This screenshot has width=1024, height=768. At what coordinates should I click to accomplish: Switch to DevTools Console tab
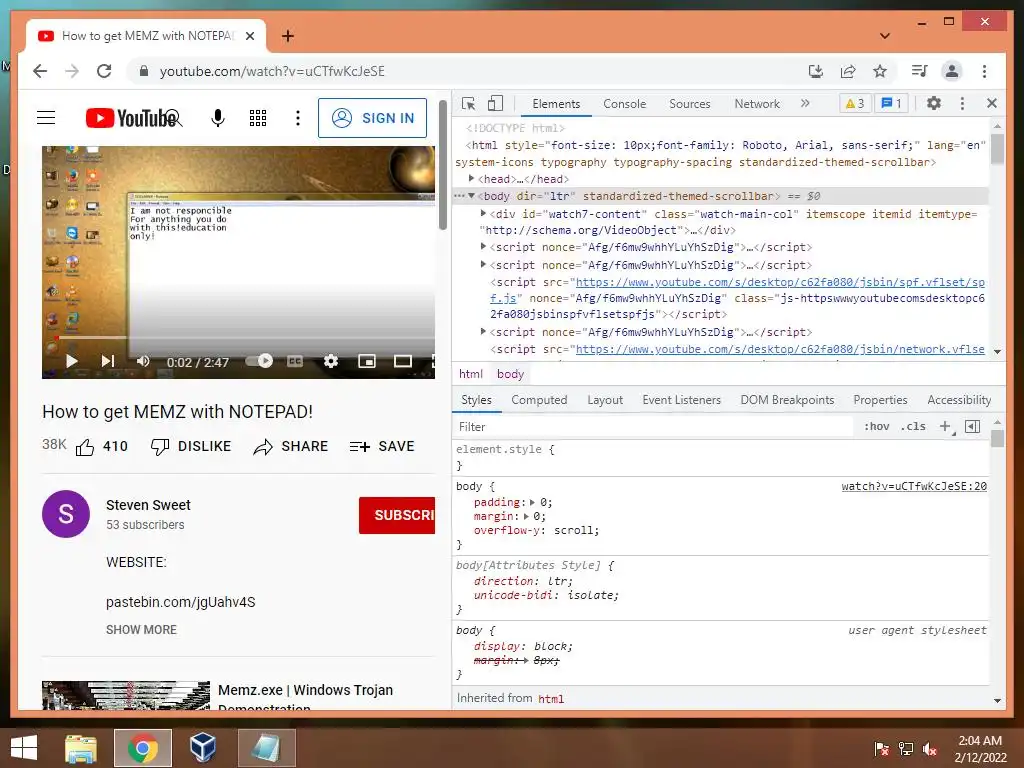624,104
